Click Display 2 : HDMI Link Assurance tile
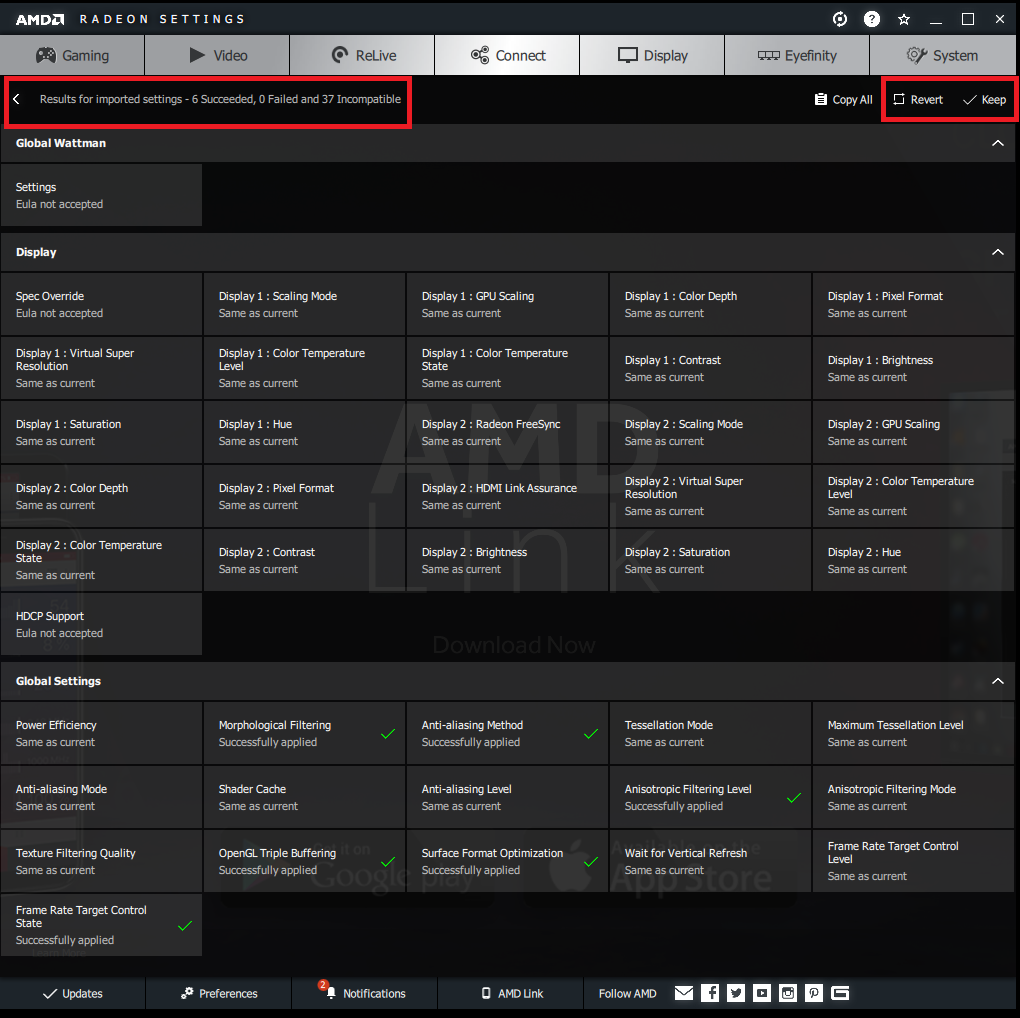Screen dimensions: 1020x1018 point(507,496)
